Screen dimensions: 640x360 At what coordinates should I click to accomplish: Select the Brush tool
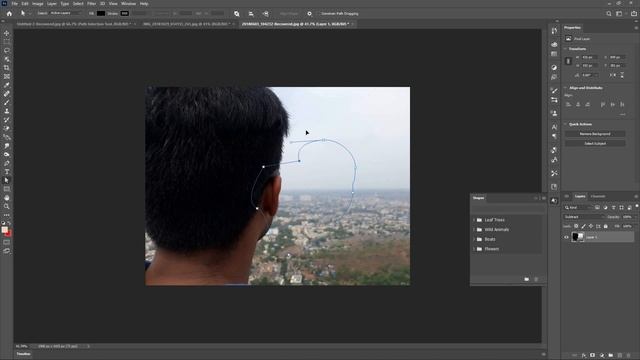[7, 102]
